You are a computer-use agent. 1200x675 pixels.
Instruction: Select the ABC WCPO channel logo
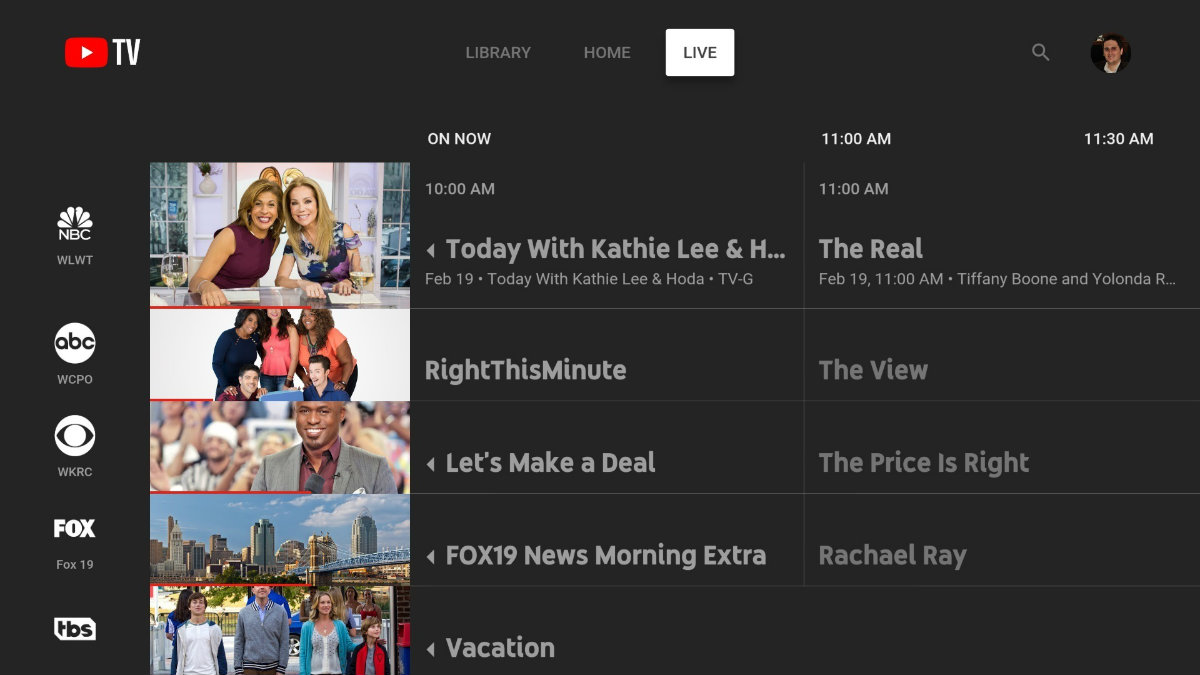pyautogui.click(x=75, y=344)
